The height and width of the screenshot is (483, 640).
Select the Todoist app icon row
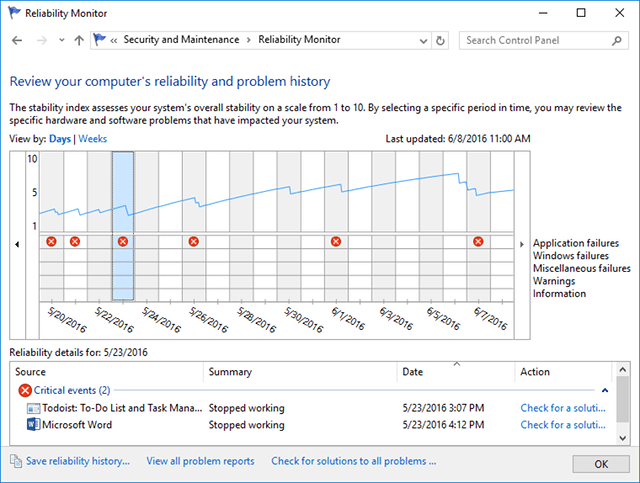point(33,408)
